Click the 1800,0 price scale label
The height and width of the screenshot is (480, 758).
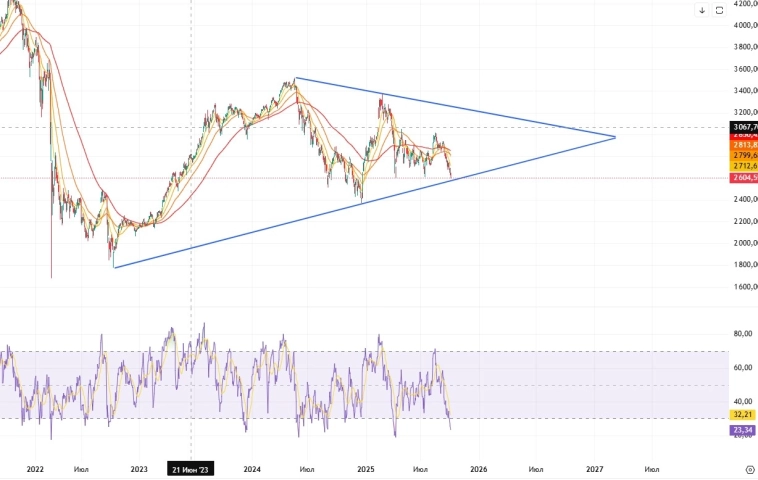tap(745, 265)
